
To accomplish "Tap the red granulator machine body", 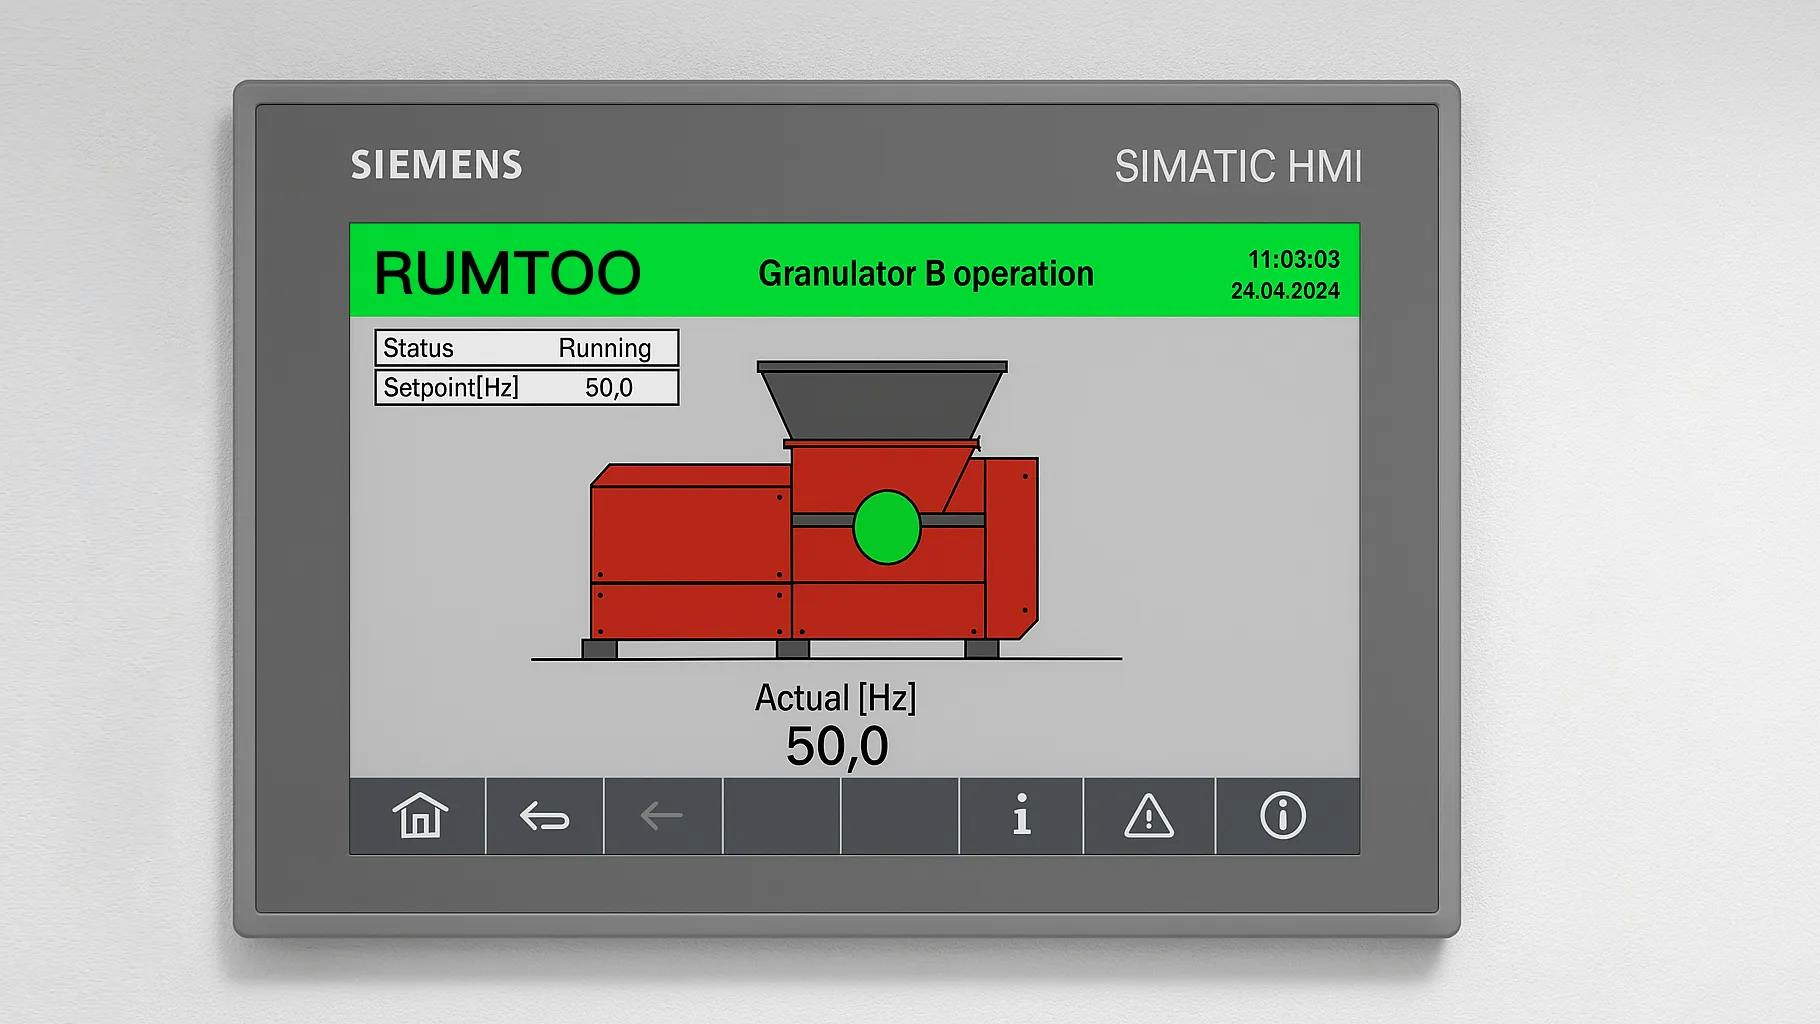I will click(x=690, y=560).
